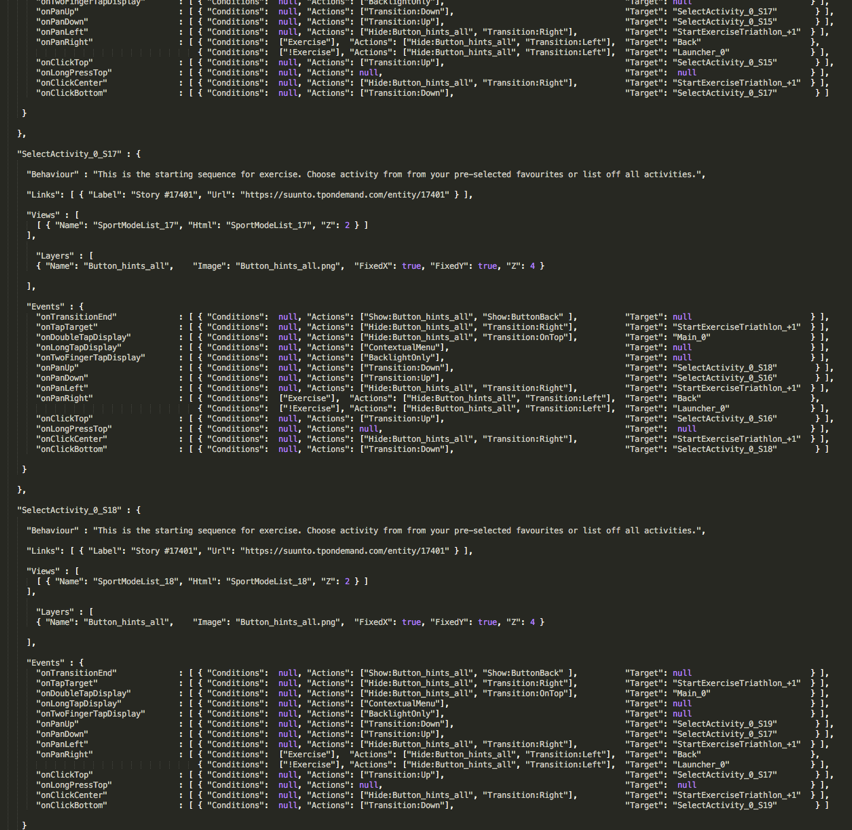Click the "SelectActivity_0_S18" block key name

click(69, 510)
